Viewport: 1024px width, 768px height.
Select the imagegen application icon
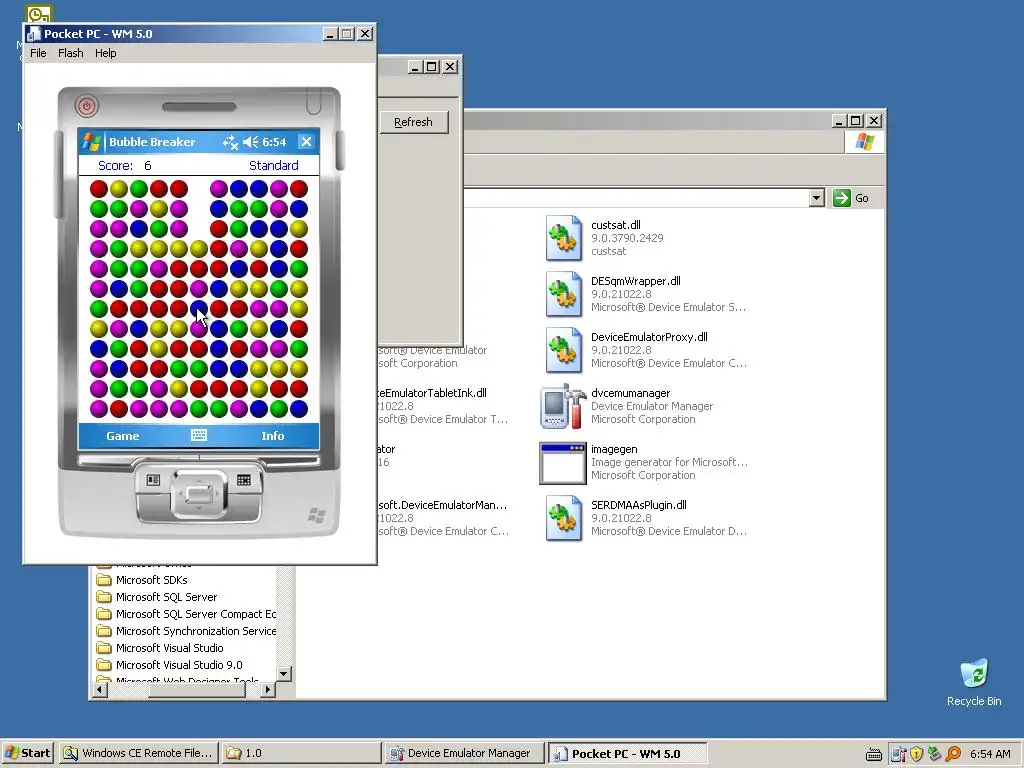coord(563,463)
